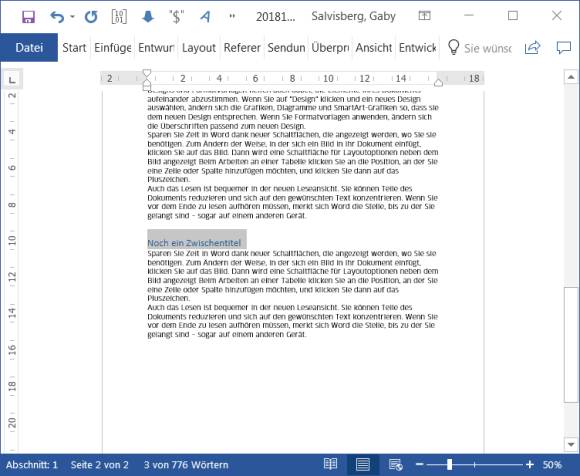The height and width of the screenshot is (476, 580).
Task: Click the "$" quick access icon
Action: pos(176,17)
